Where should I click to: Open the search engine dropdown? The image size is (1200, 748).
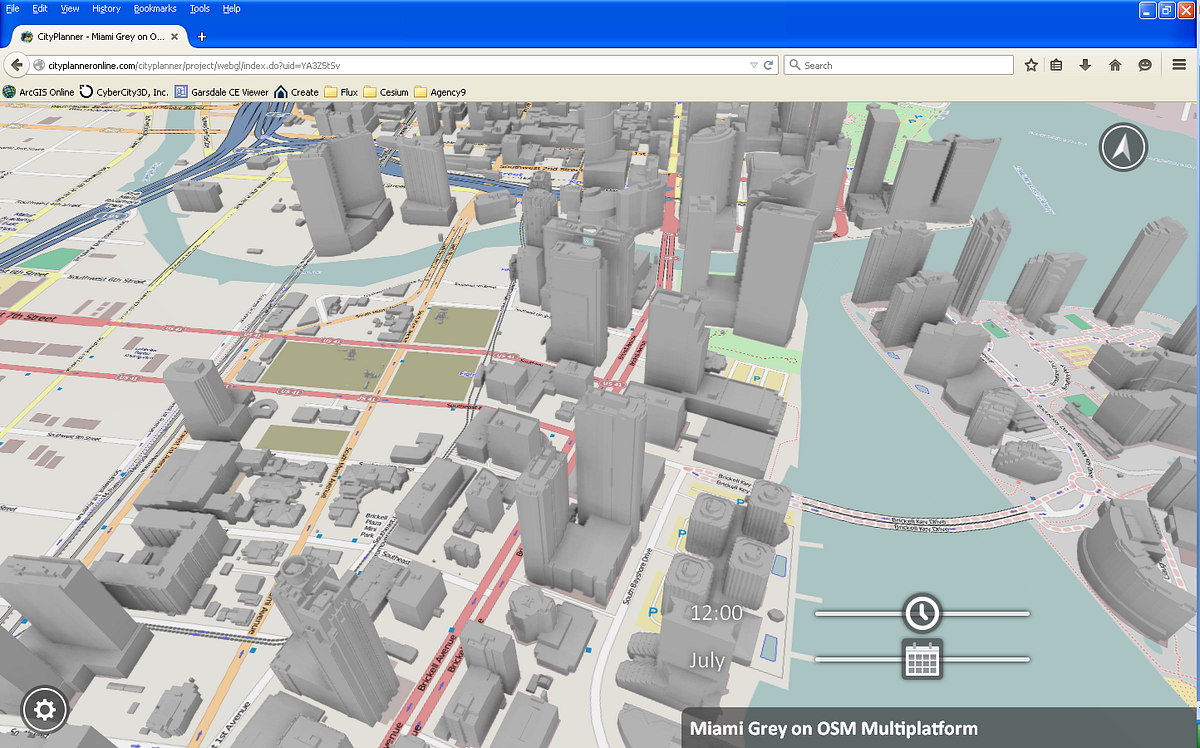click(x=794, y=64)
